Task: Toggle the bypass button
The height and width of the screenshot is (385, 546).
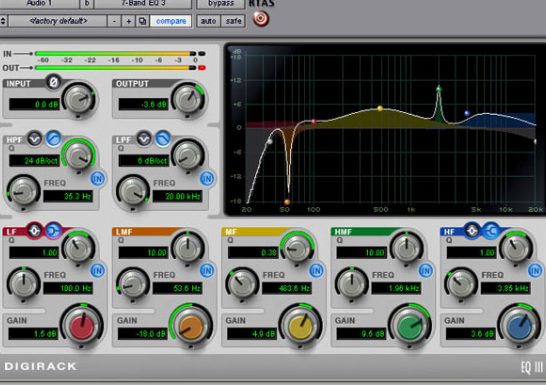Action: 221,3
